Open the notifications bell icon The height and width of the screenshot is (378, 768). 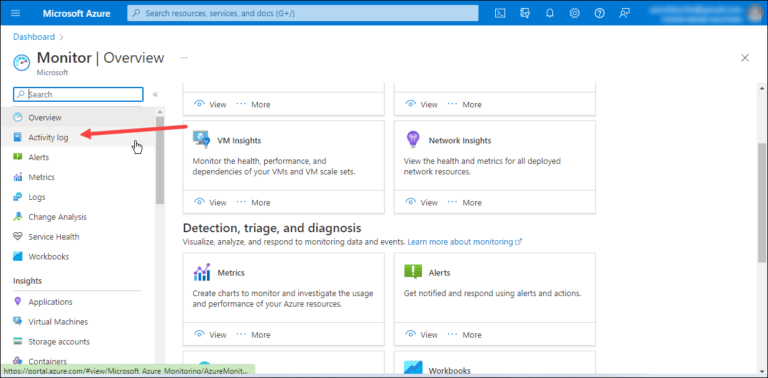[x=550, y=13]
